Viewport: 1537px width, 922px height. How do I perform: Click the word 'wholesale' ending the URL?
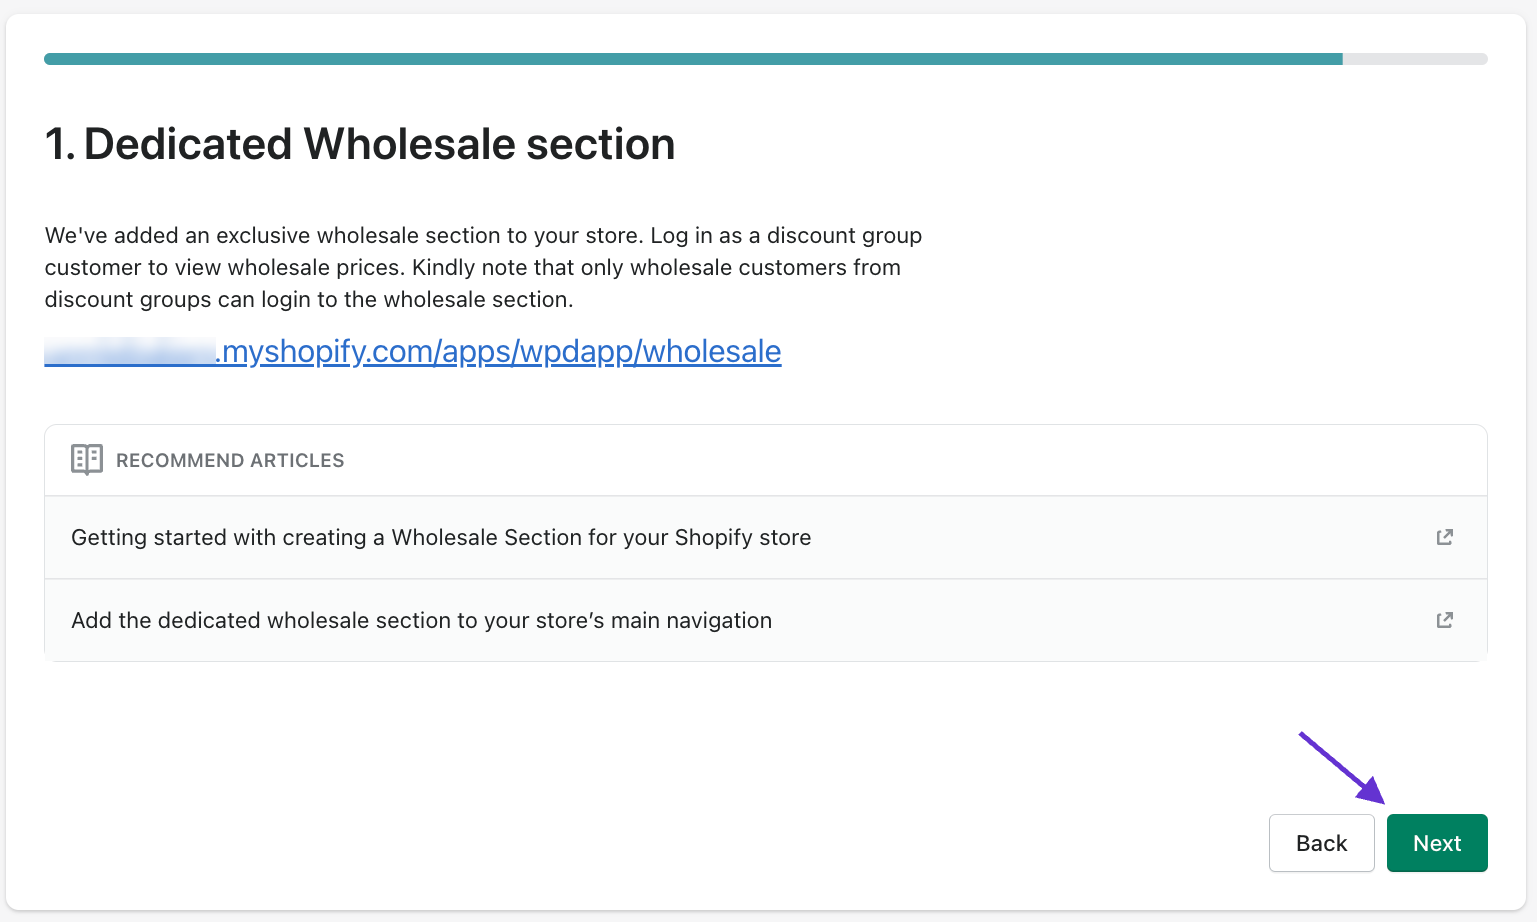pos(712,352)
